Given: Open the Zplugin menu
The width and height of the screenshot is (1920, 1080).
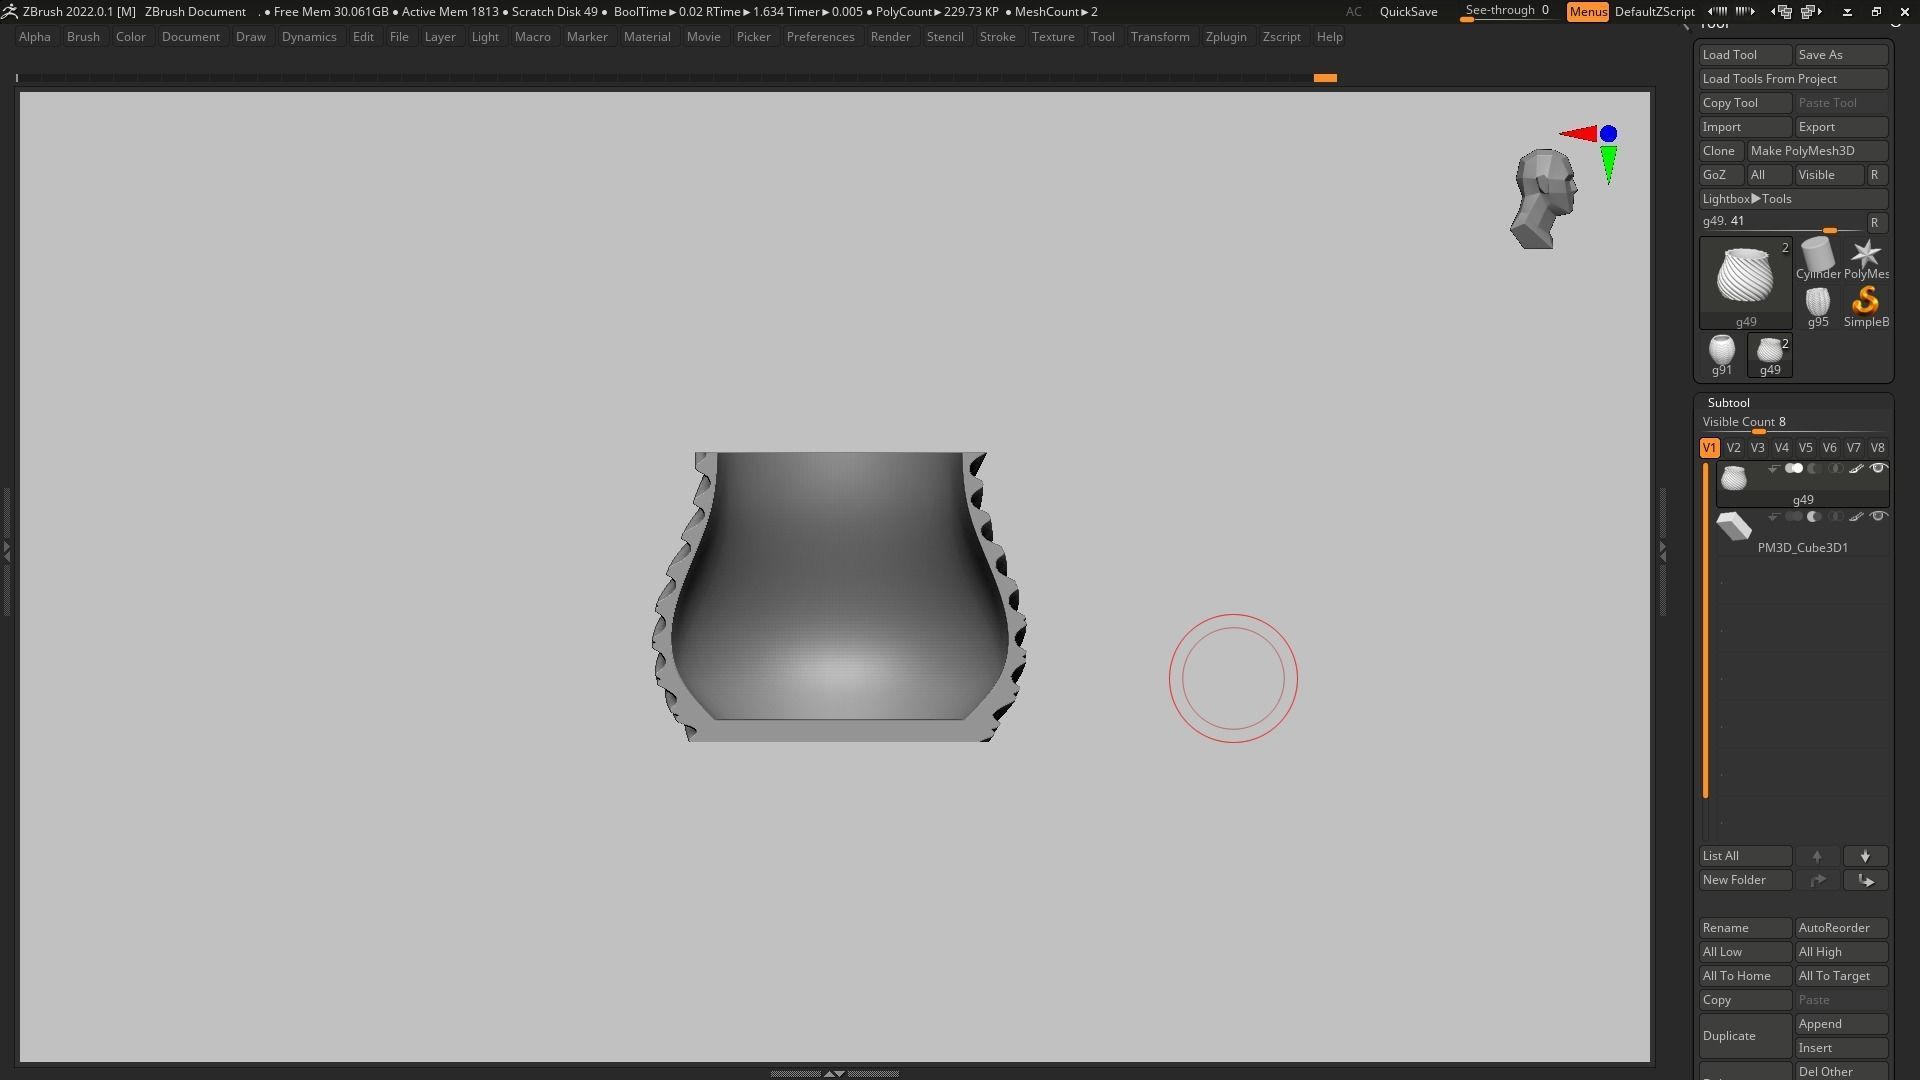Looking at the screenshot, I should pyautogui.click(x=1225, y=37).
